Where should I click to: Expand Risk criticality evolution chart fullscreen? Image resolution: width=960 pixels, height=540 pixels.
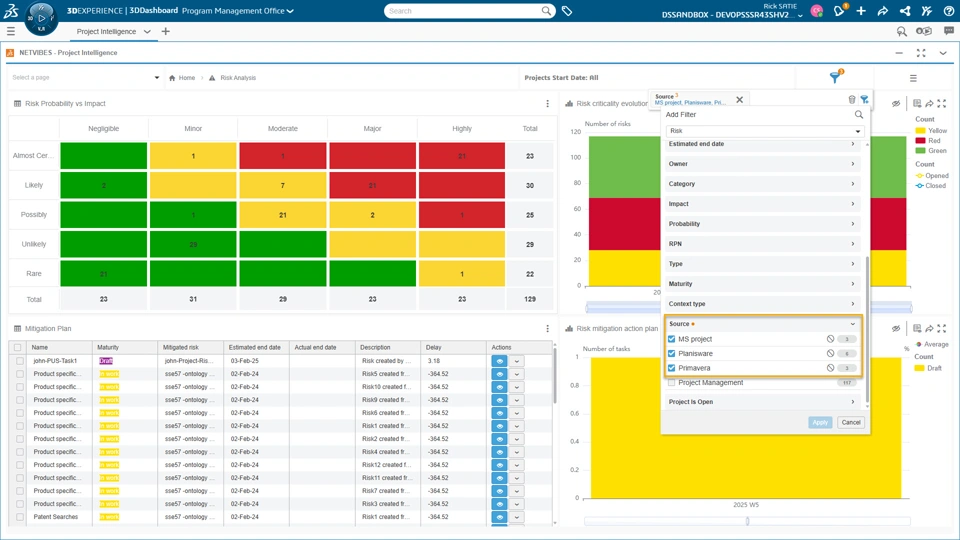pyautogui.click(x=942, y=103)
